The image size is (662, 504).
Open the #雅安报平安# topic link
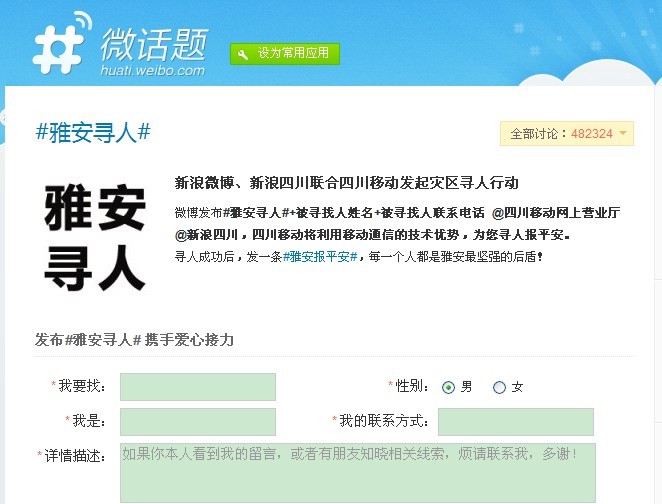click(x=320, y=256)
